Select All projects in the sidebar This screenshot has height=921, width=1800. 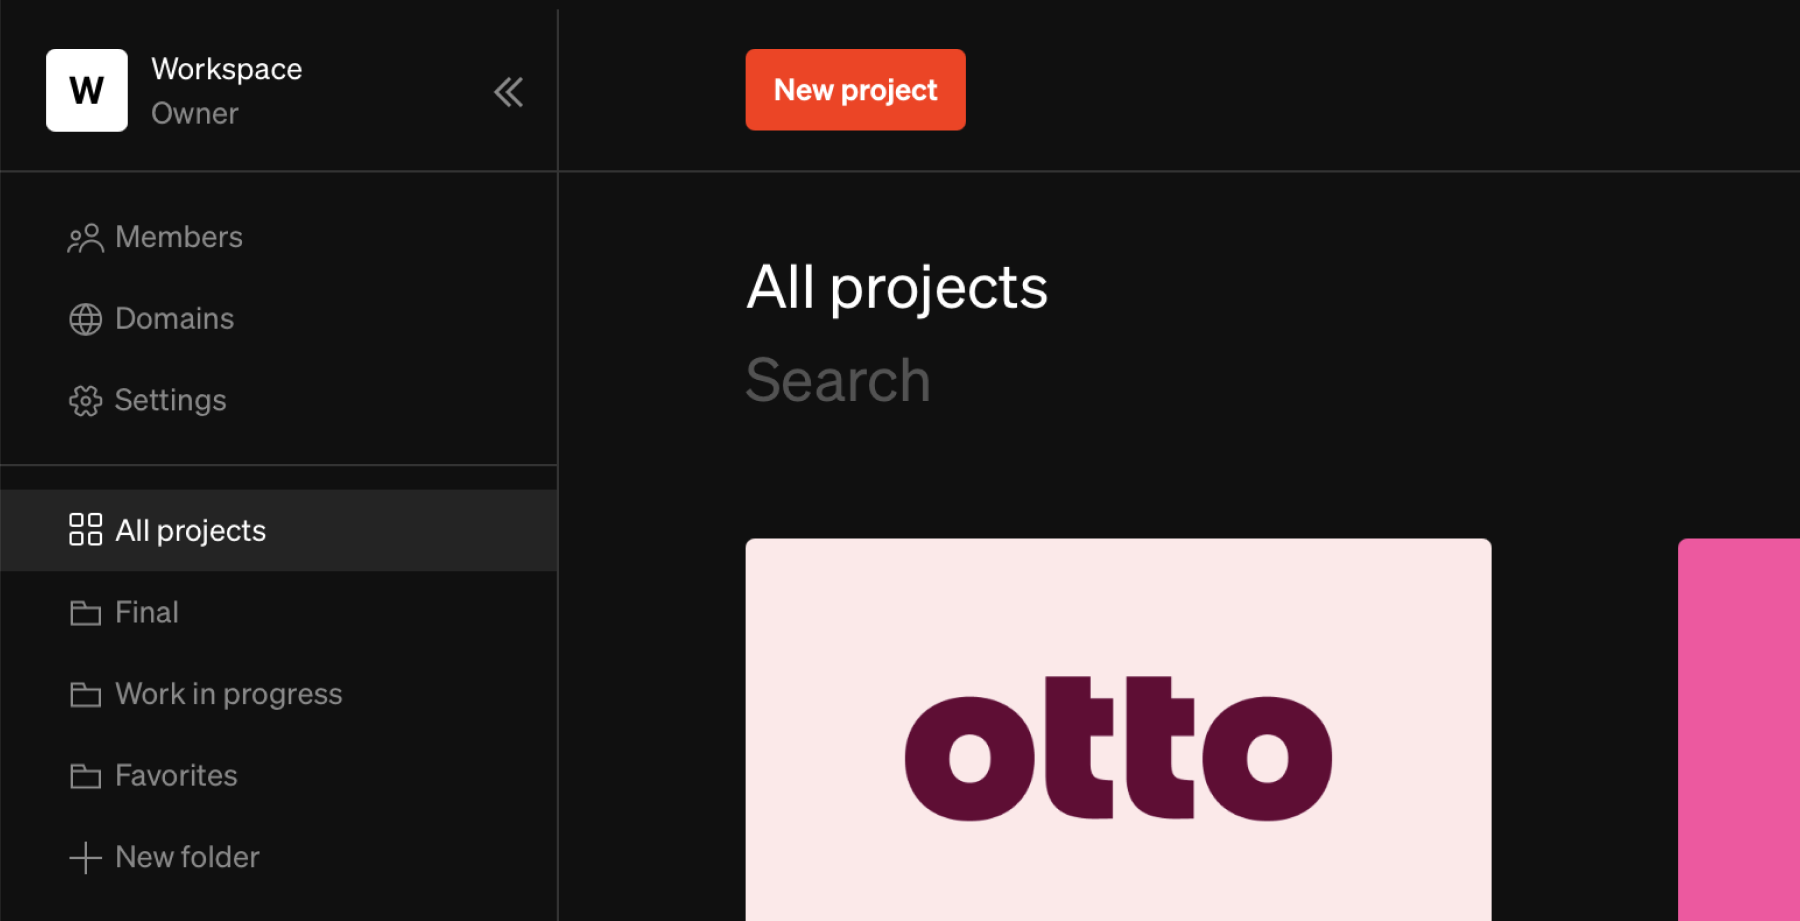click(191, 530)
